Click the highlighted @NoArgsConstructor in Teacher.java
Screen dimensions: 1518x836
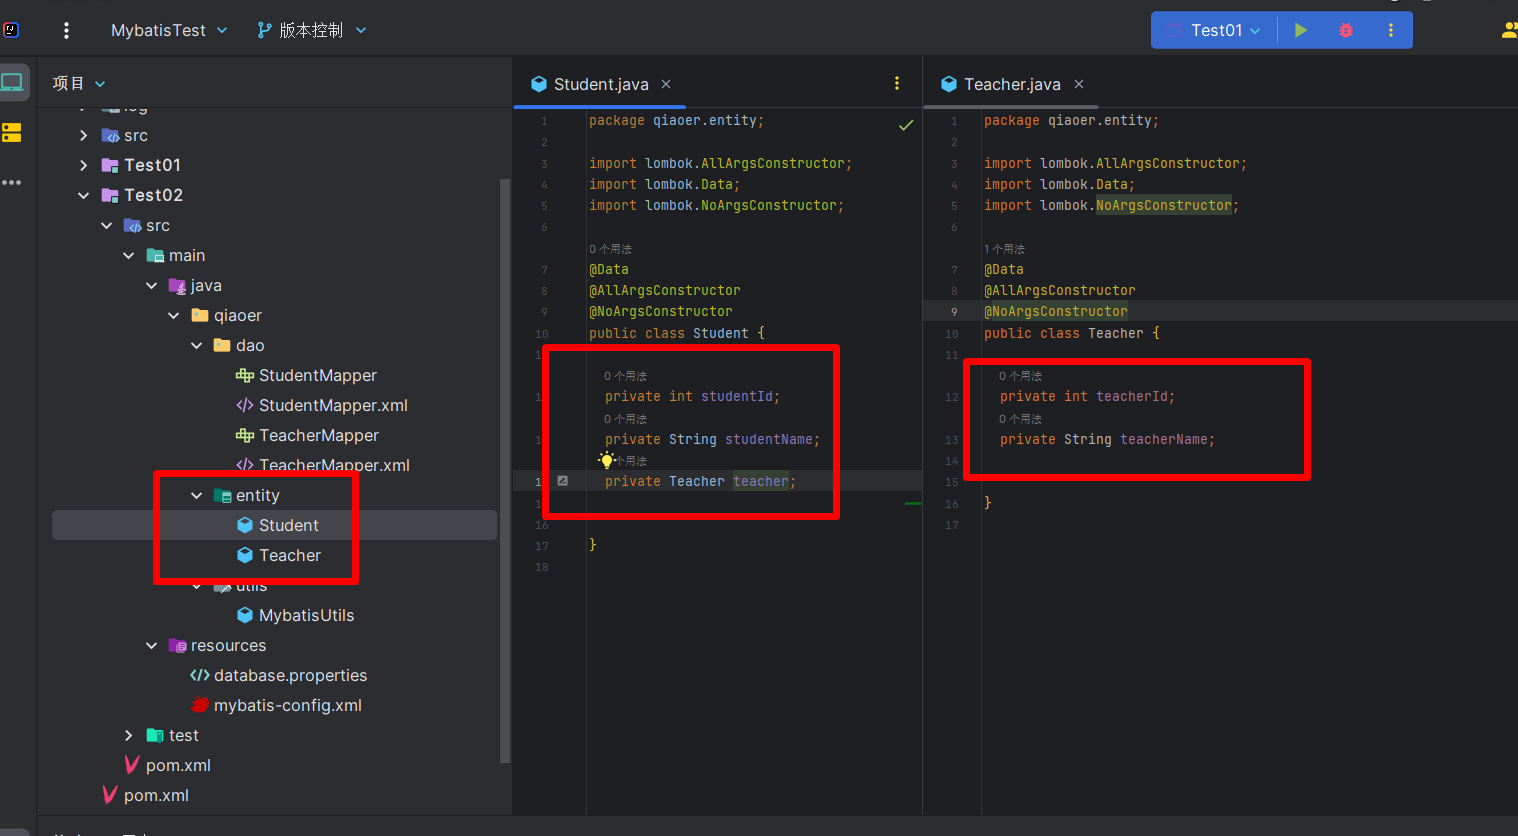pyautogui.click(x=1056, y=312)
